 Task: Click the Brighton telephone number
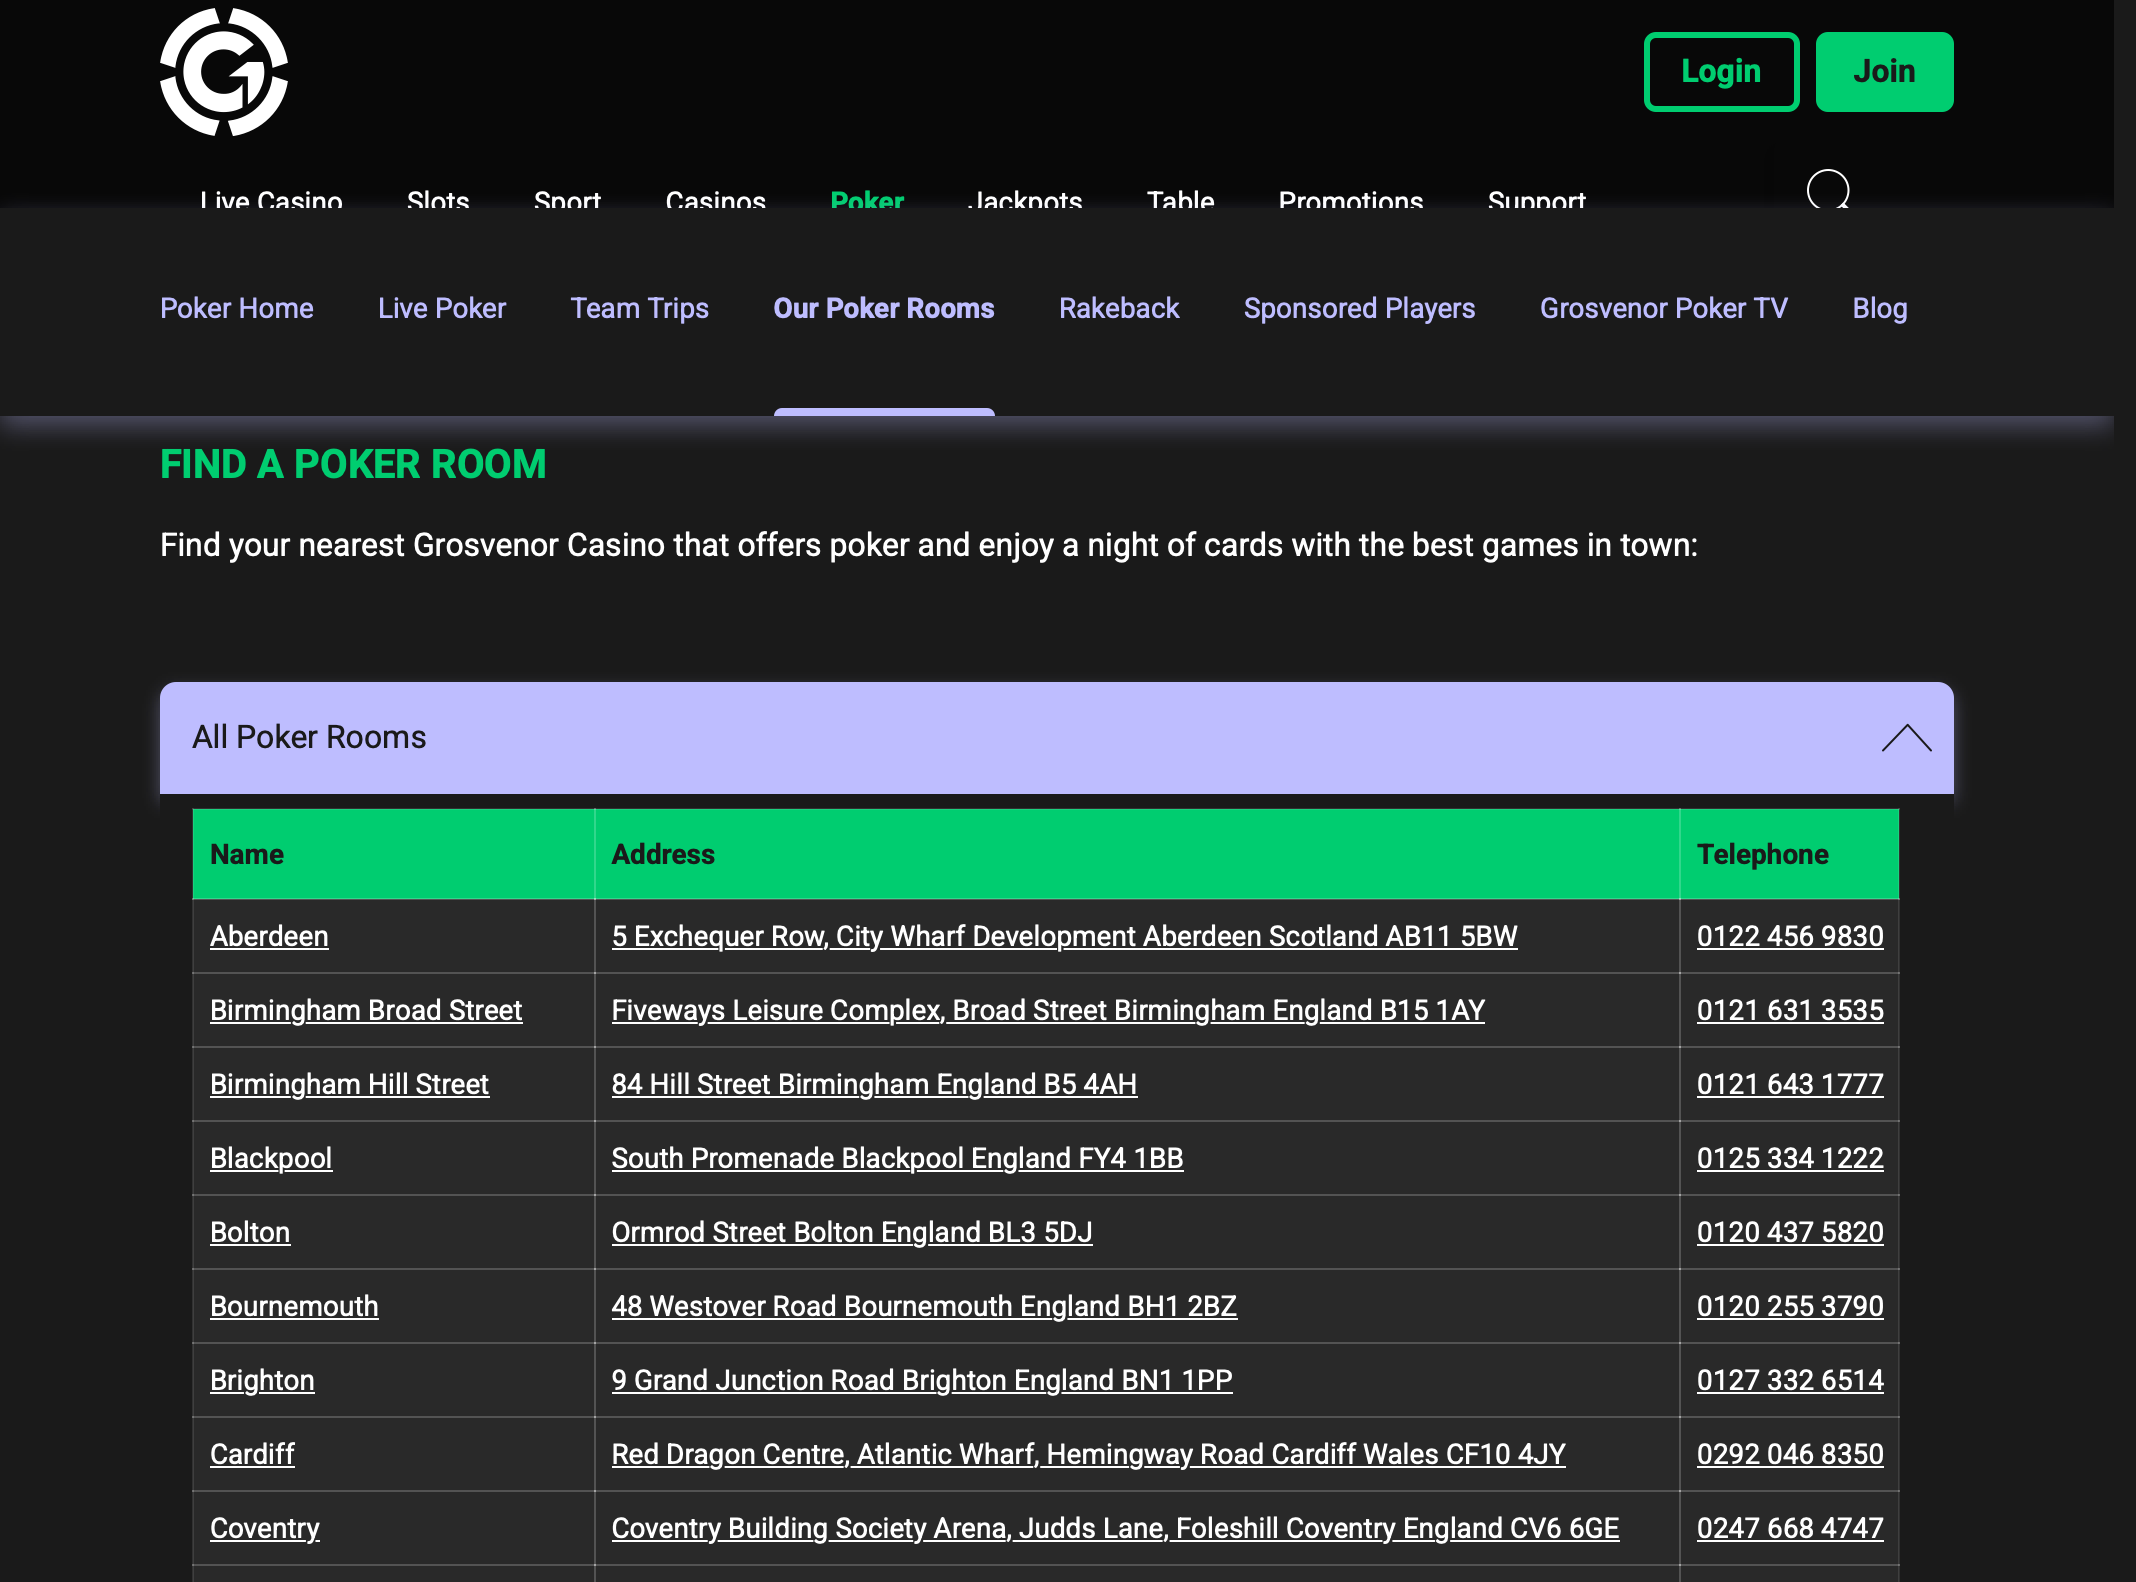[x=1790, y=1380]
